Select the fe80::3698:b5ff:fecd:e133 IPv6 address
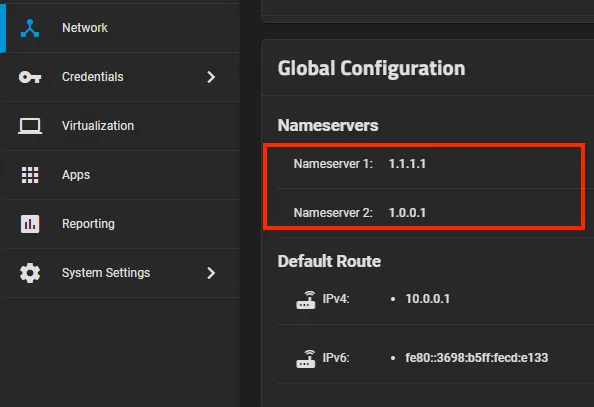The height and width of the screenshot is (407, 594). (477, 357)
